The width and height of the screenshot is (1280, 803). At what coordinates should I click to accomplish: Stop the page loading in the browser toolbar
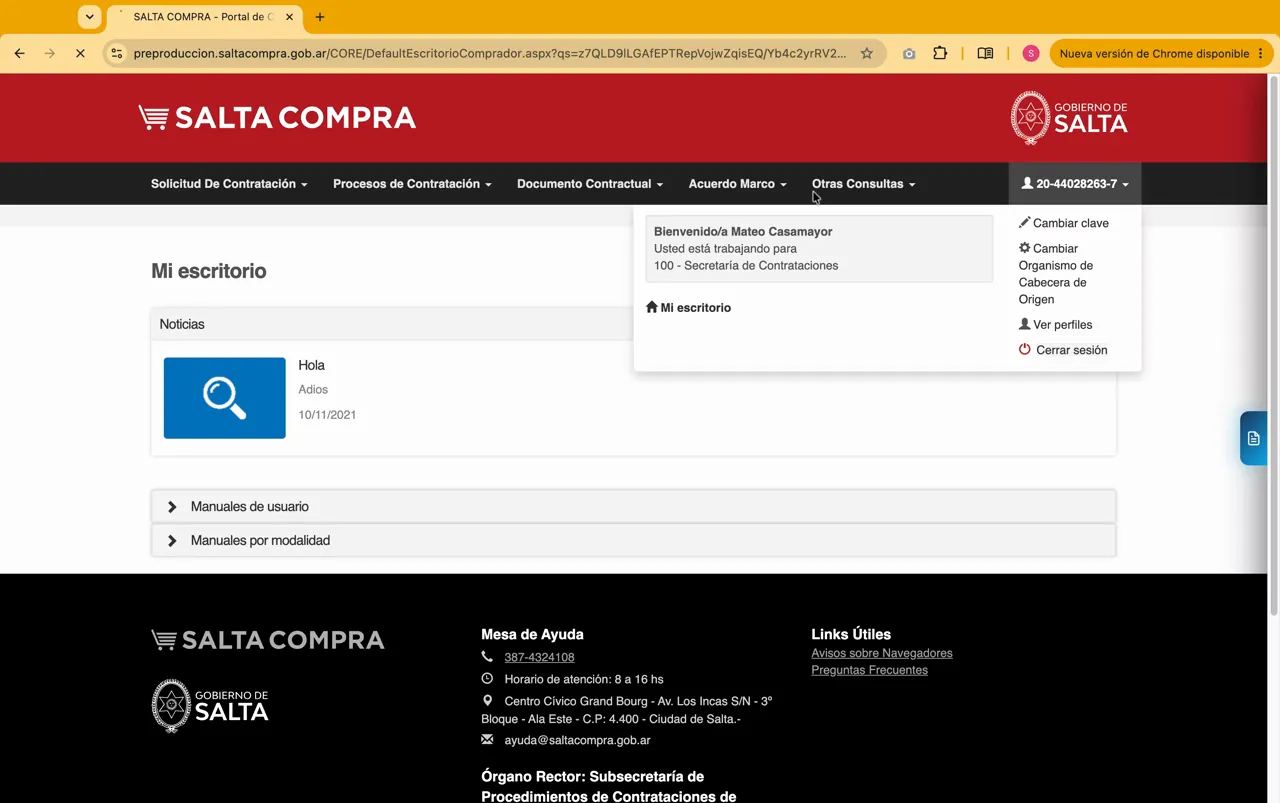tap(80, 53)
